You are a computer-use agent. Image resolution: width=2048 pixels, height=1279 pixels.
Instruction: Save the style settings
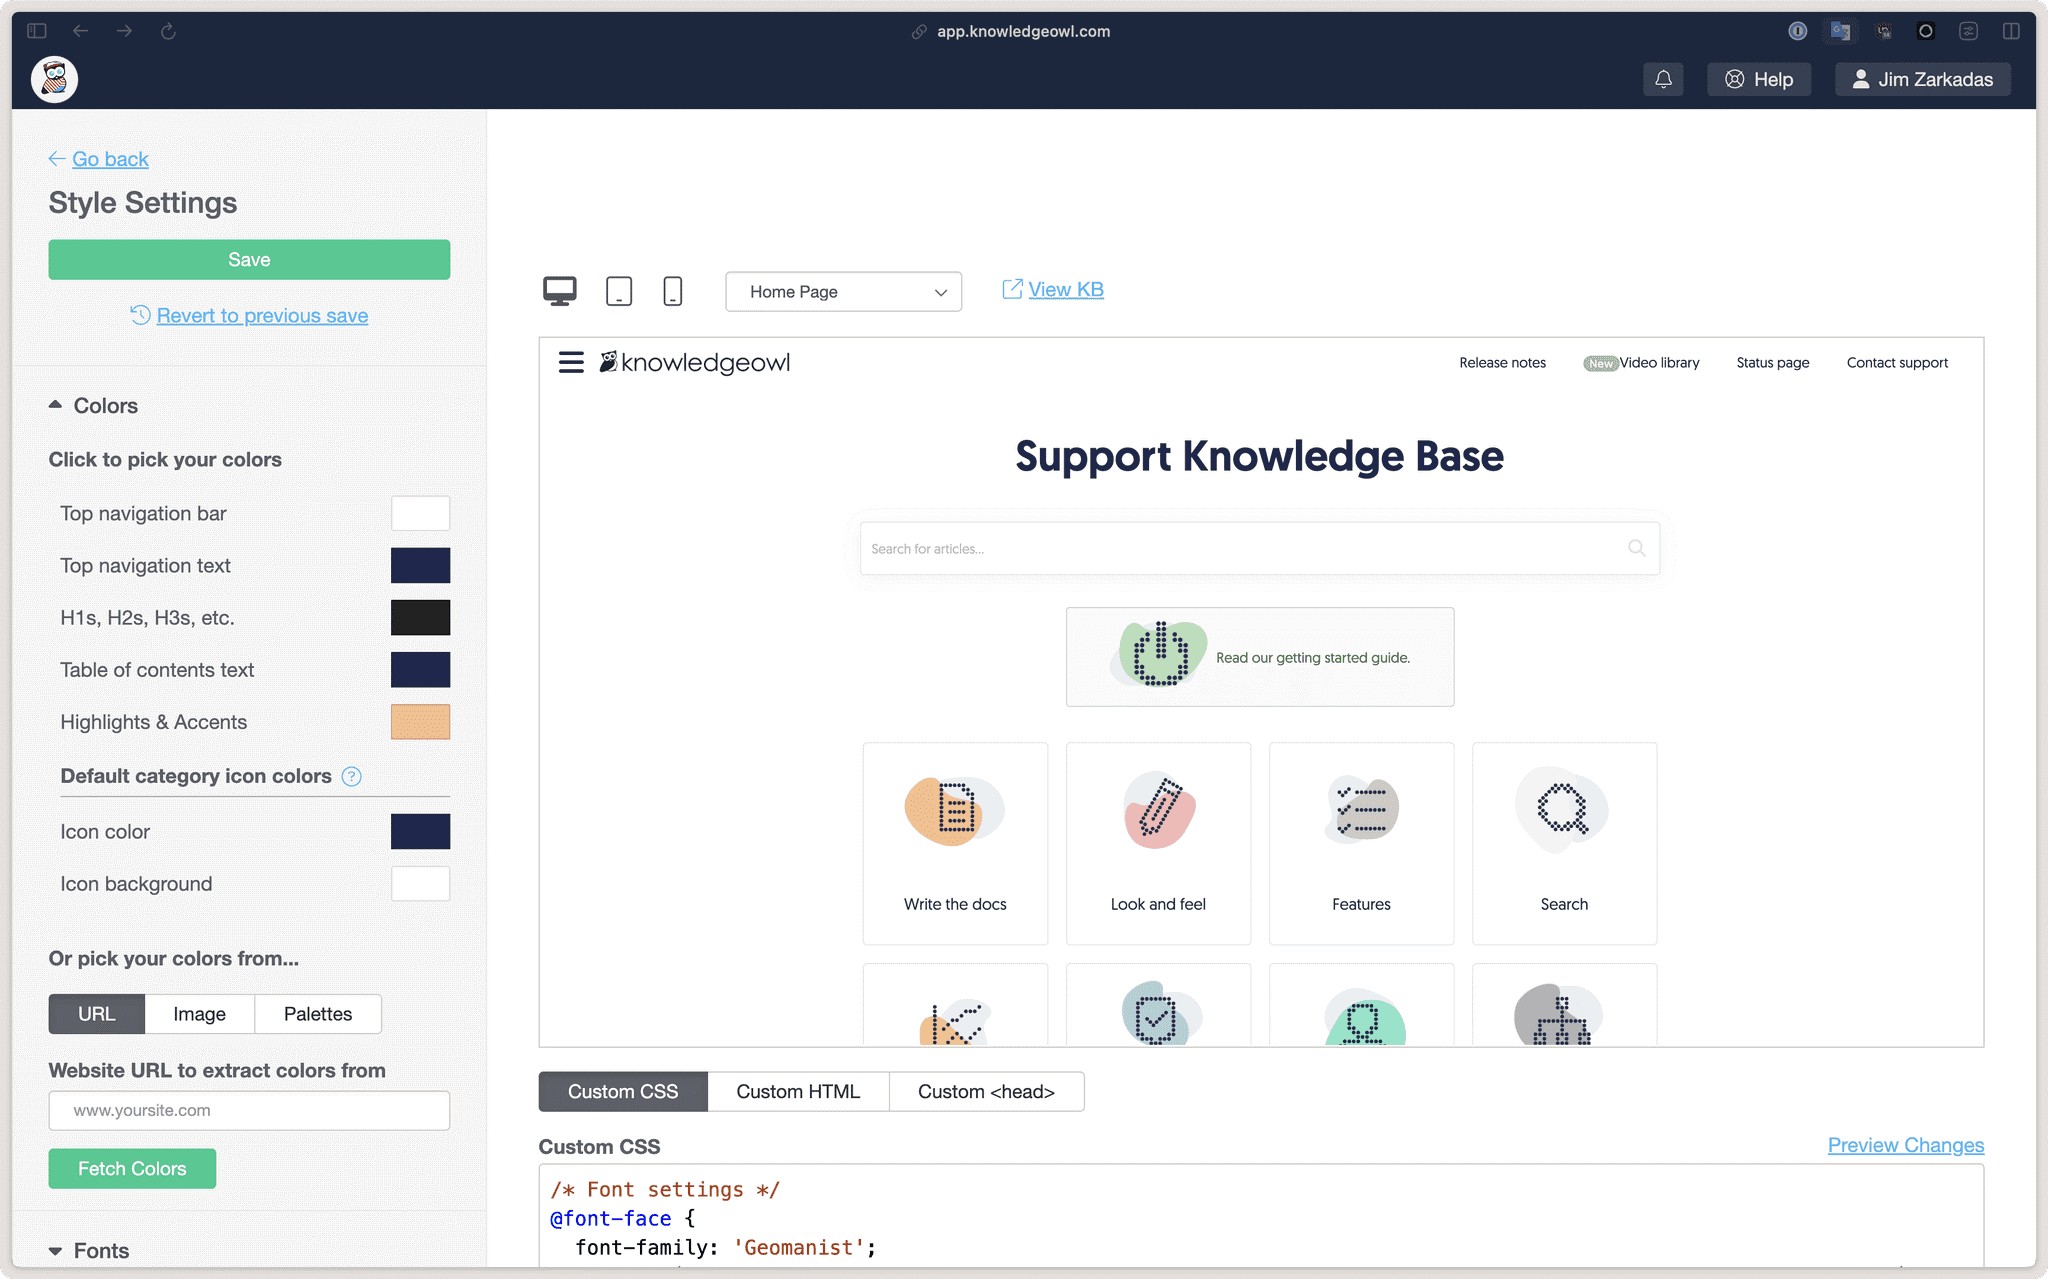(249, 259)
